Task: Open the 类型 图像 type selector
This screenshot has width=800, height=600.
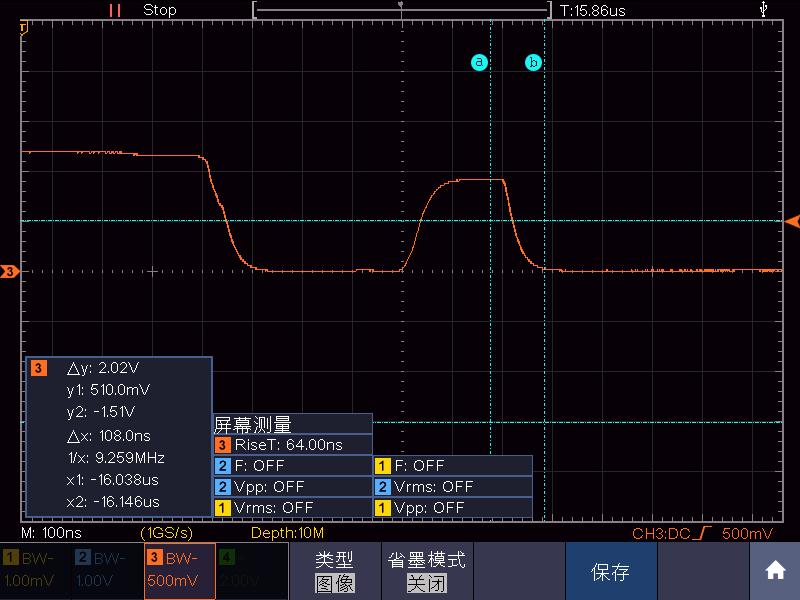Action: point(335,570)
